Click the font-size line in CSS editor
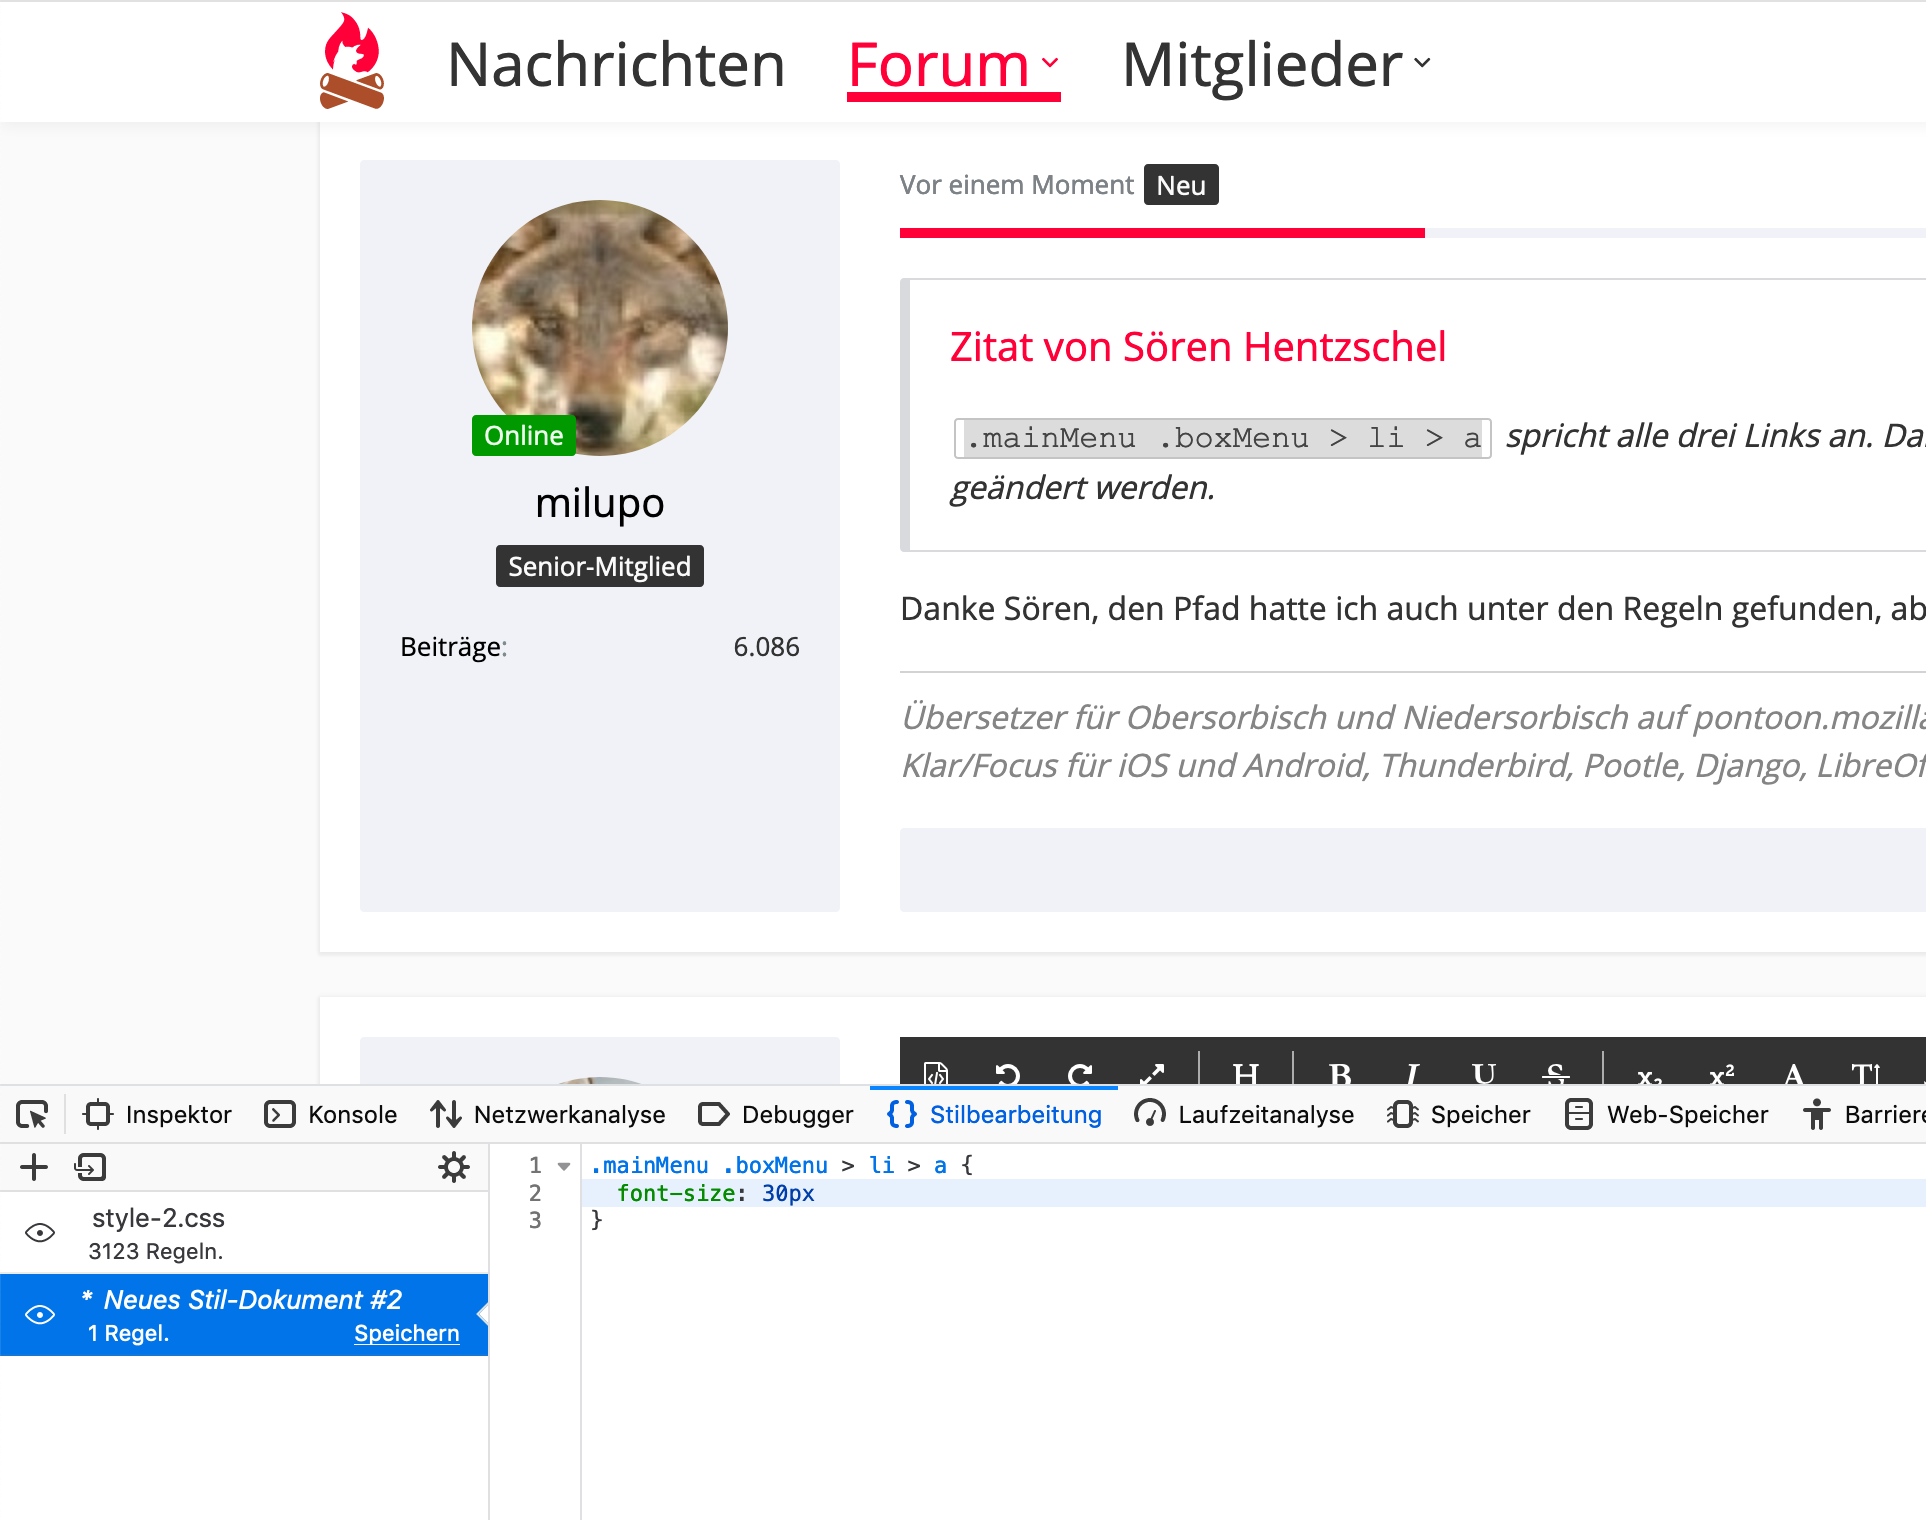The width and height of the screenshot is (1926, 1520). click(x=716, y=1193)
